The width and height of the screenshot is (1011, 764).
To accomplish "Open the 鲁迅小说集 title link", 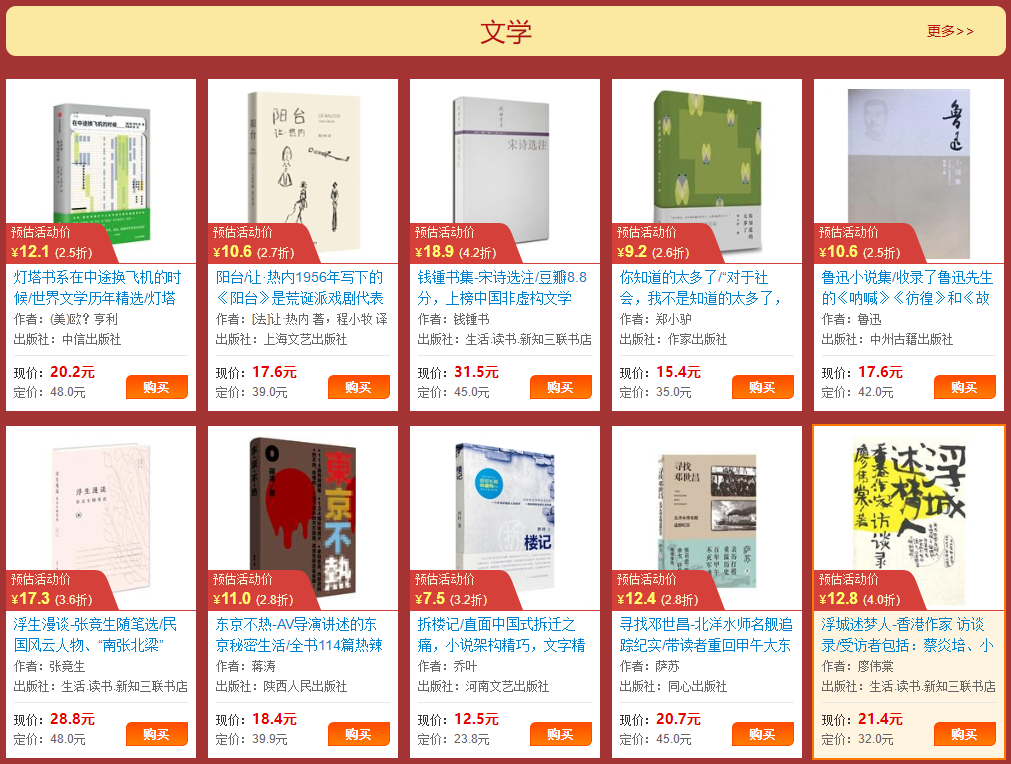I will point(907,288).
